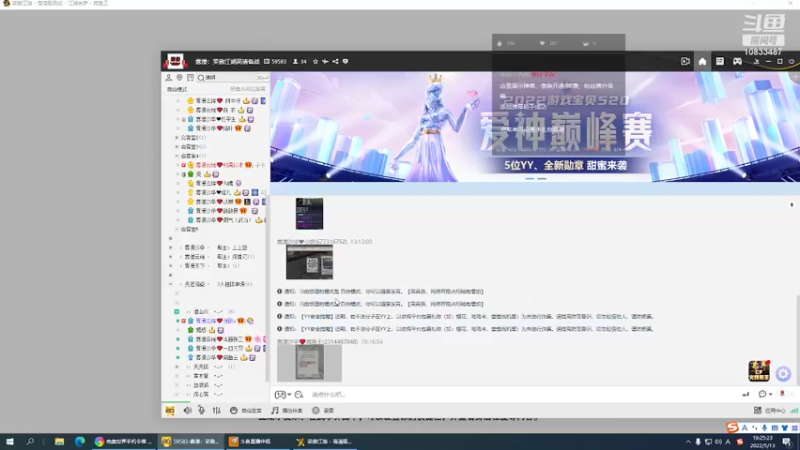
Task: Click the music accompaniment button
Action: pos(287,410)
